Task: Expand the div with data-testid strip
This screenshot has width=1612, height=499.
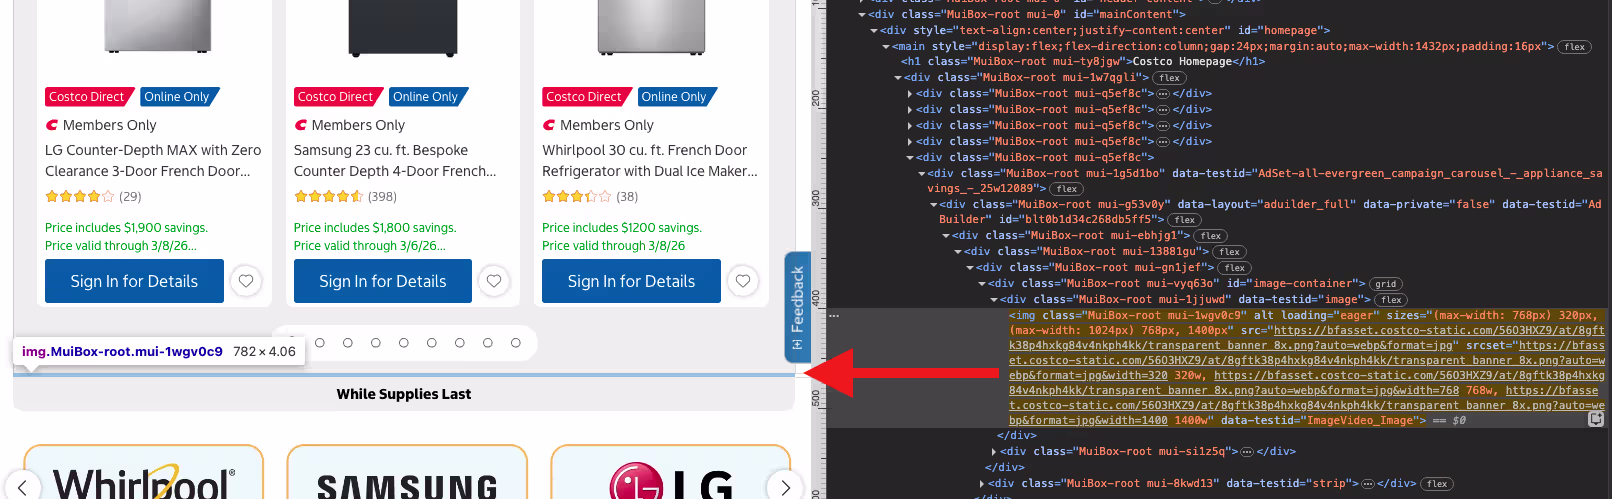Action: [981, 484]
